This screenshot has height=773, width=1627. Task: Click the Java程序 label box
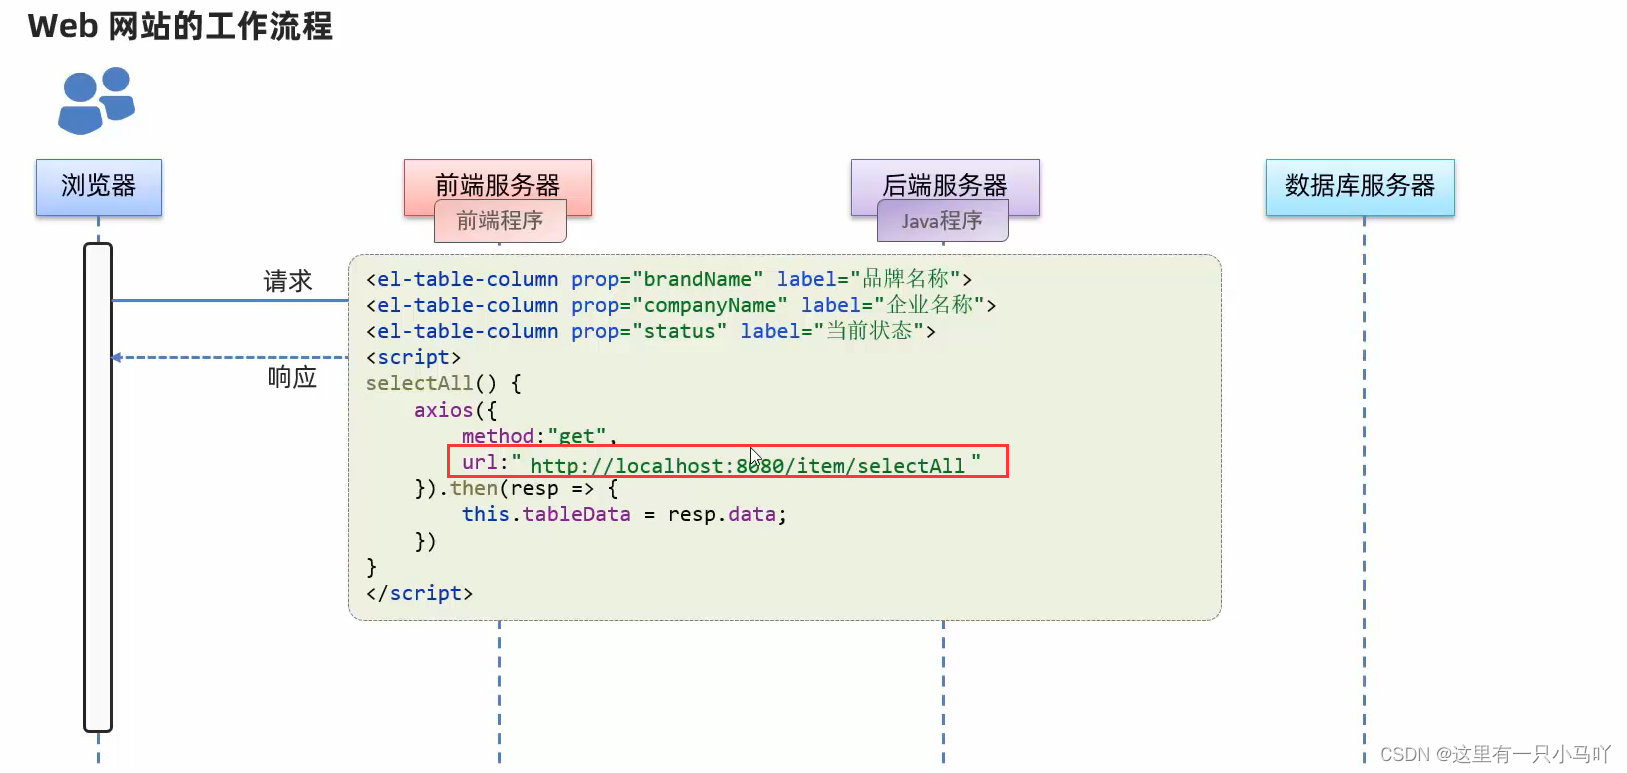coord(942,221)
